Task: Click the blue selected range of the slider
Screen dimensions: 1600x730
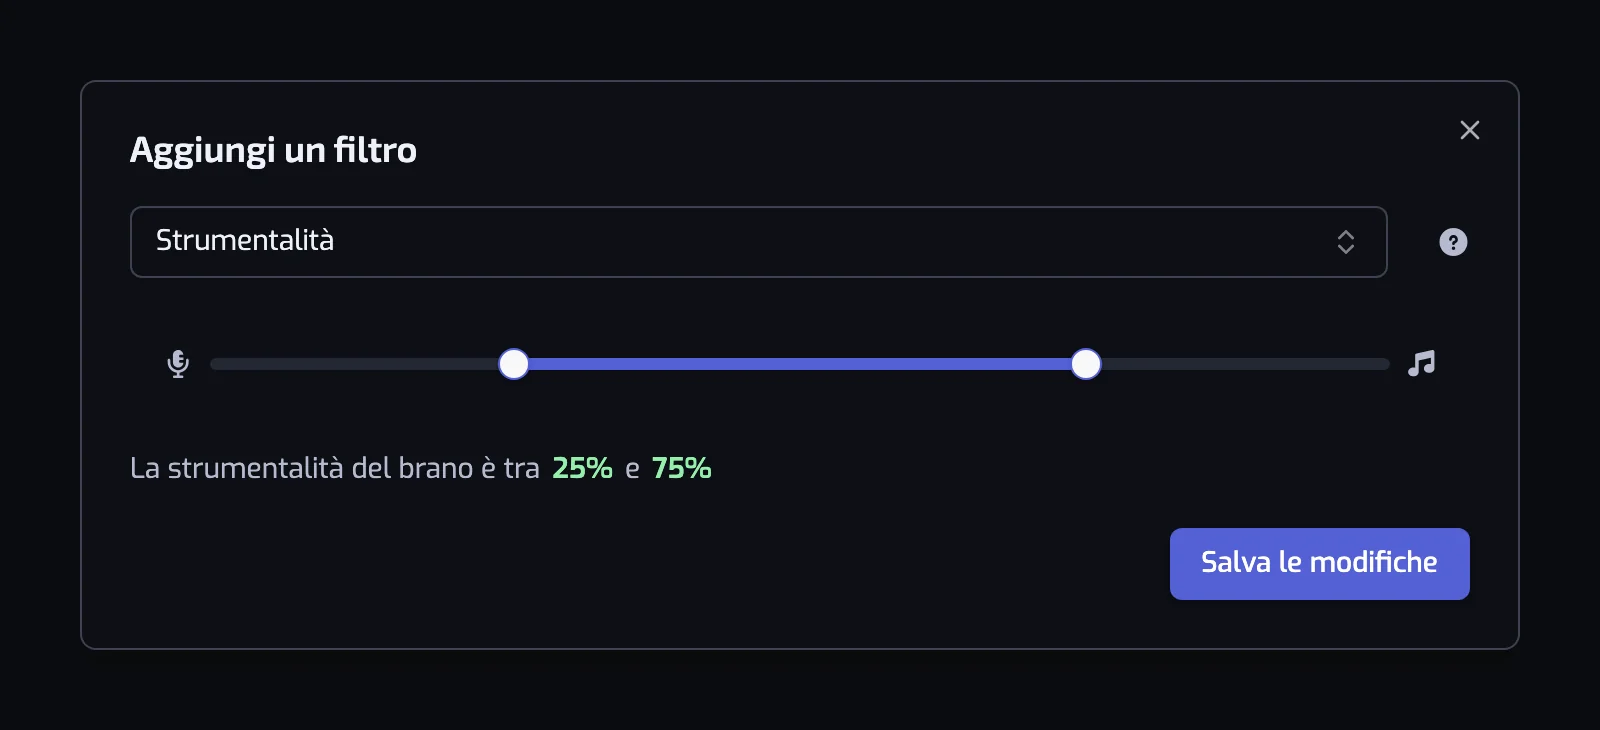Action: coord(800,364)
